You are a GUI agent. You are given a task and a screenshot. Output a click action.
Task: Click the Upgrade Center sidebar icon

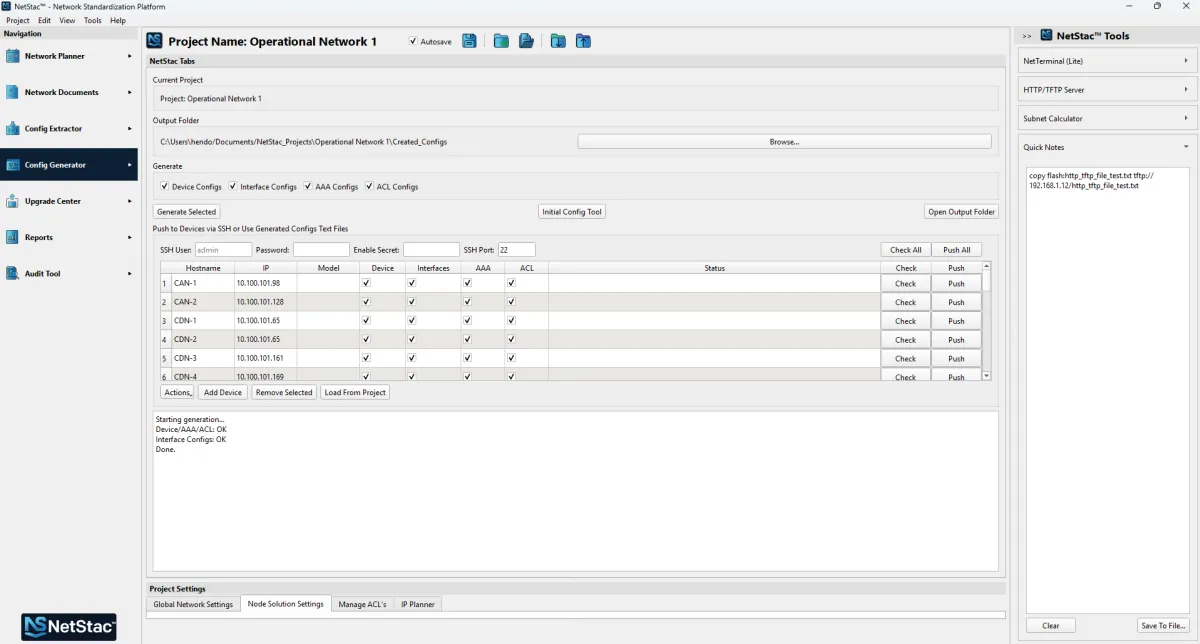[x=13, y=201]
